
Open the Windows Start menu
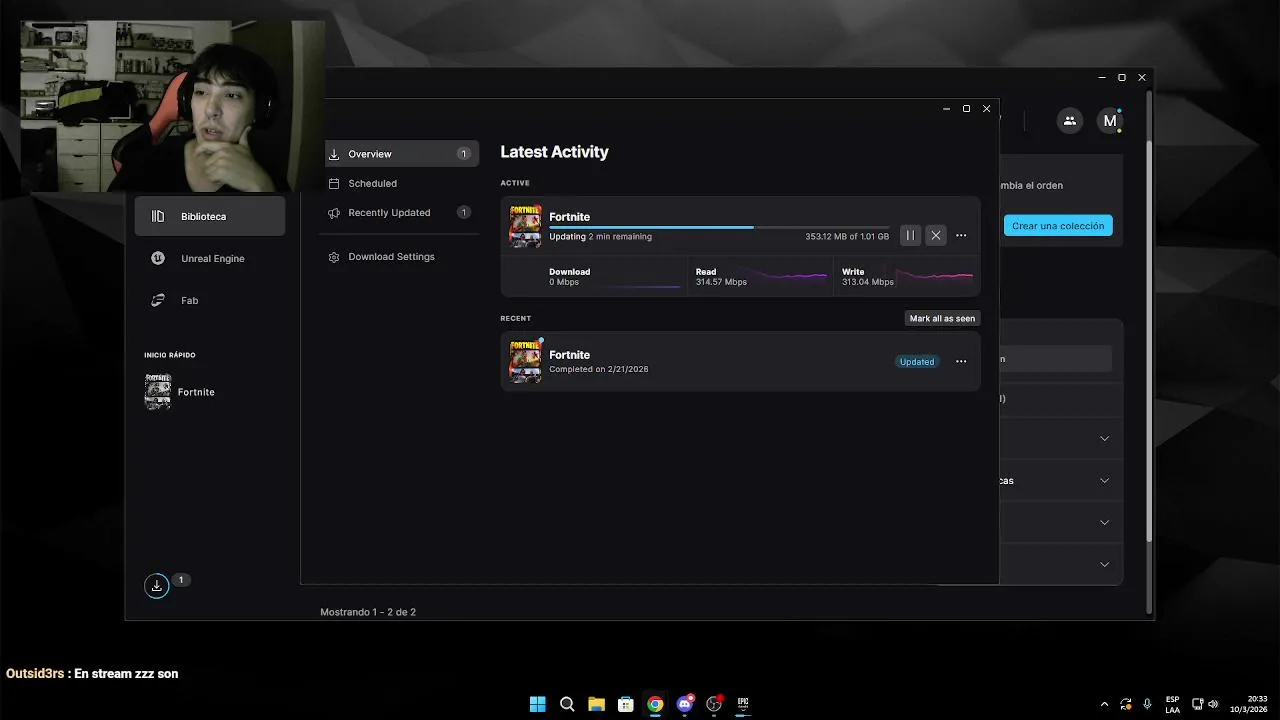537,704
